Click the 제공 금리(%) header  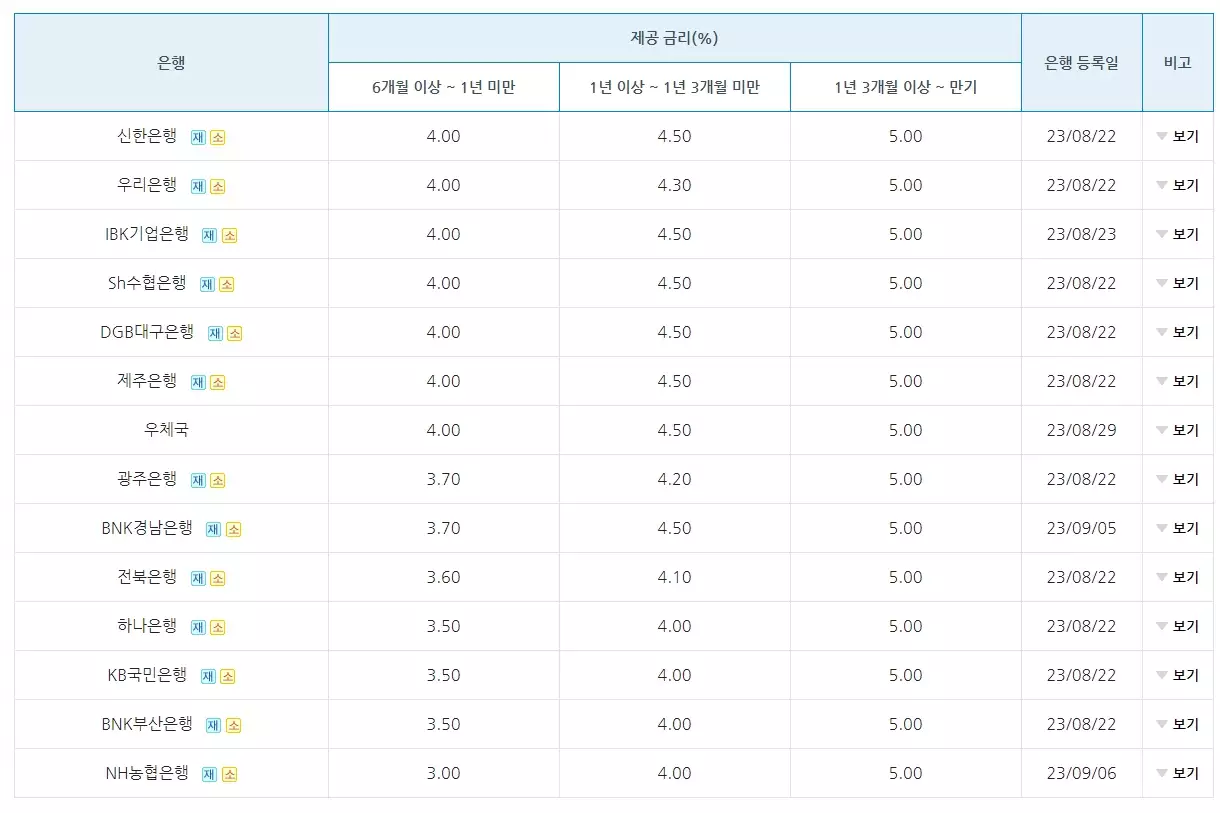(675, 38)
